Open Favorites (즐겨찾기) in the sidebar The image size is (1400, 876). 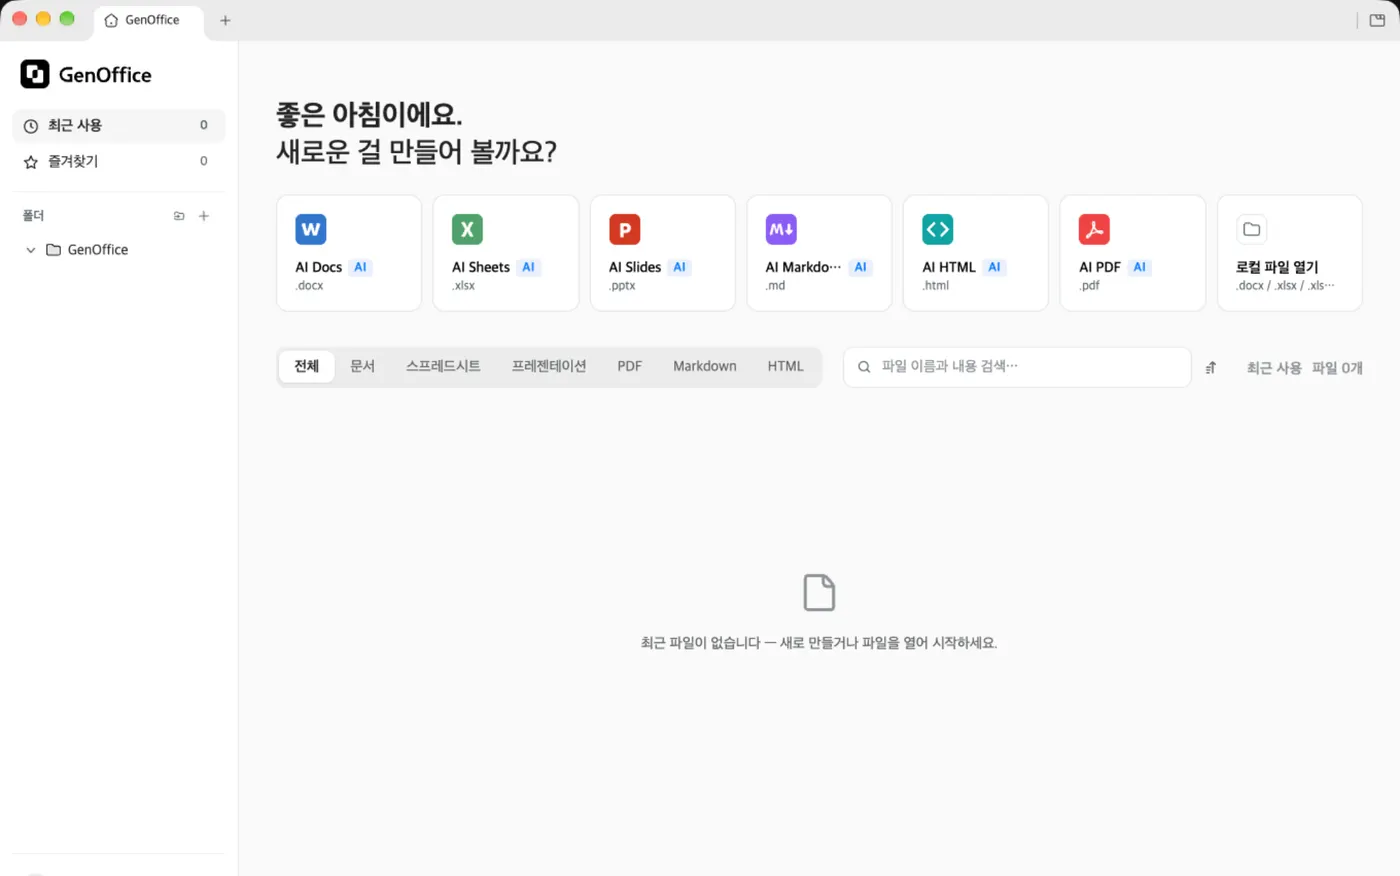tap(118, 161)
